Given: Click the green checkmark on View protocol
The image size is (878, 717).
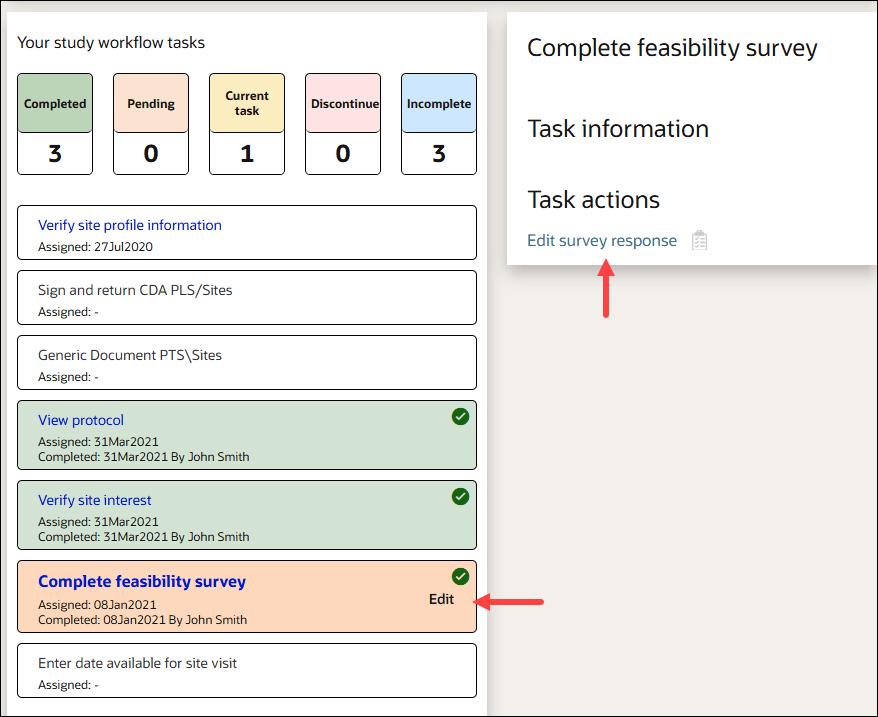Looking at the screenshot, I should pos(460,416).
